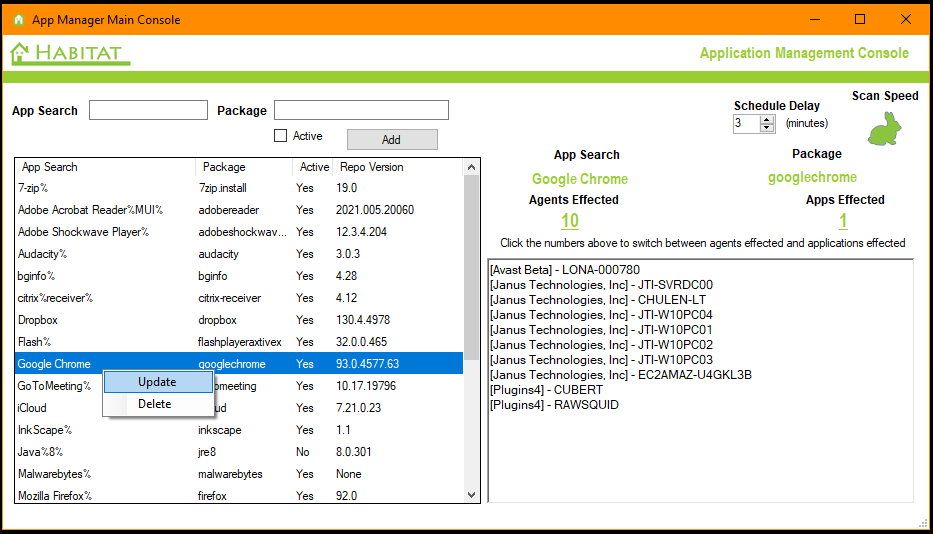Click the Scan Speed rabbit icon
933x534 pixels.
coord(884,129)
